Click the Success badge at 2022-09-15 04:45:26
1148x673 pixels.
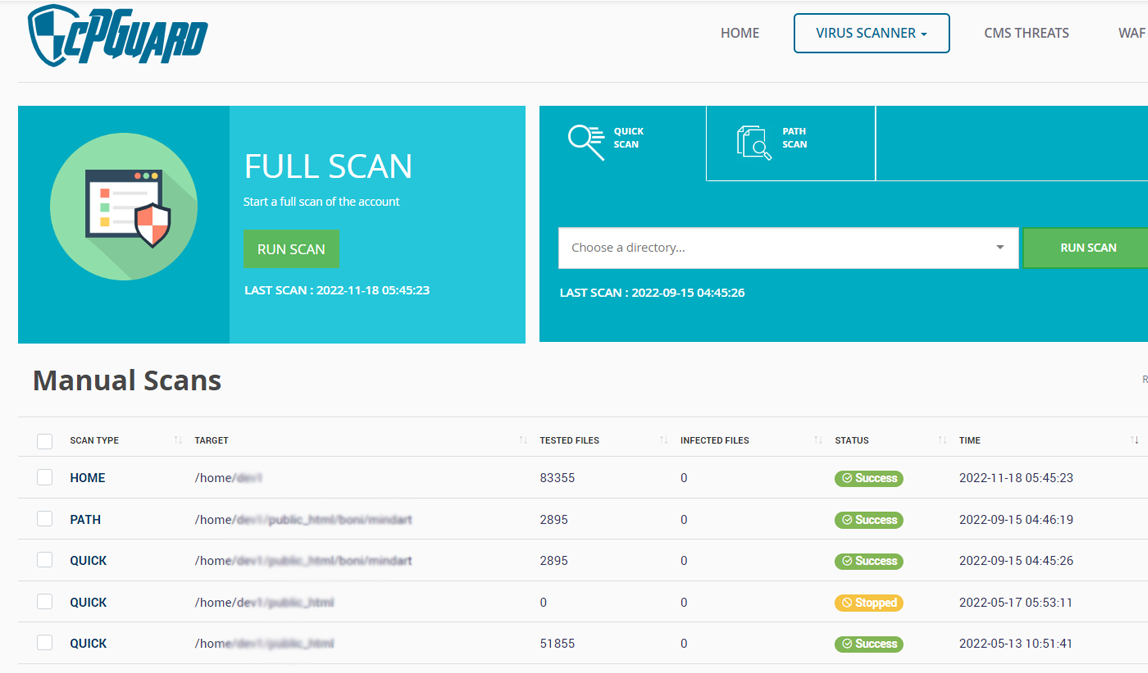pos(869,561)
